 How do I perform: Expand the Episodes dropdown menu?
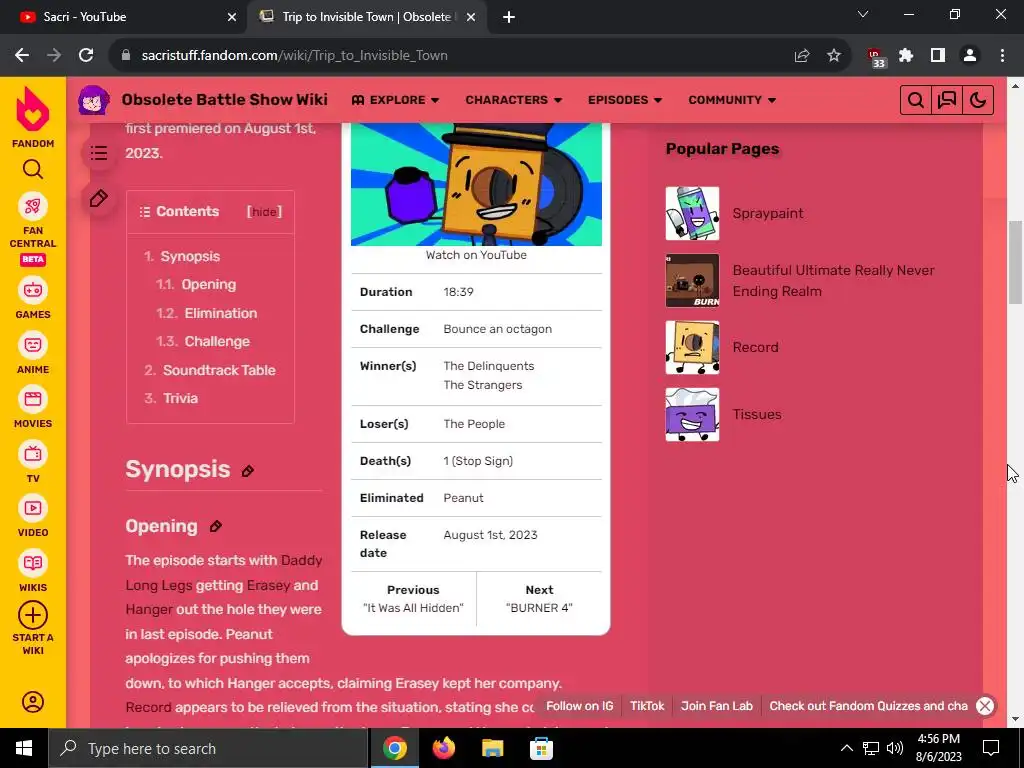[625, 100]
